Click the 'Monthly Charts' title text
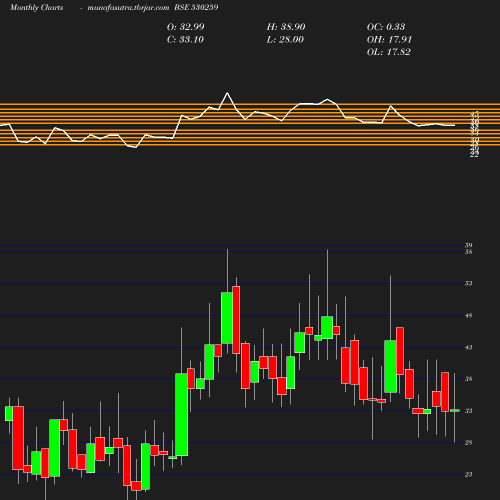The width and height of the screenshot is (500, 500). pyautogui.click(x=36, y=8)
